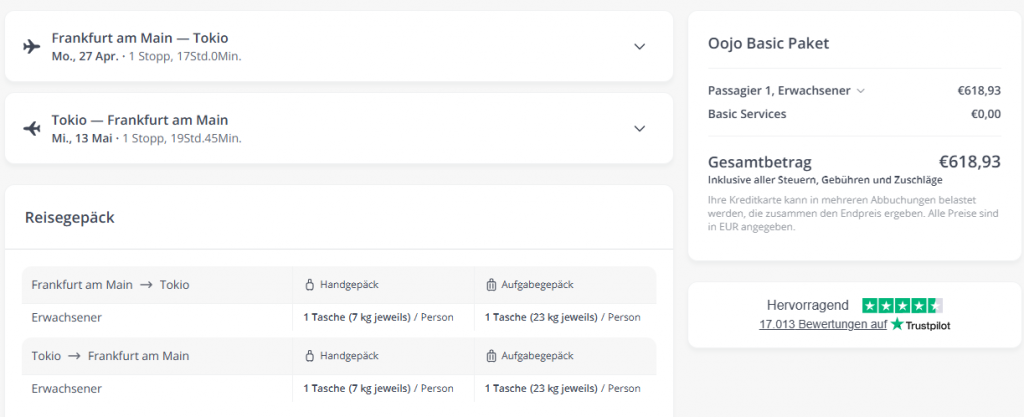Screen dimensions: 1024x417
Task: Click the outbound airplane icon for Frankfurt — Tokio
Action: (x=31, y=47)
